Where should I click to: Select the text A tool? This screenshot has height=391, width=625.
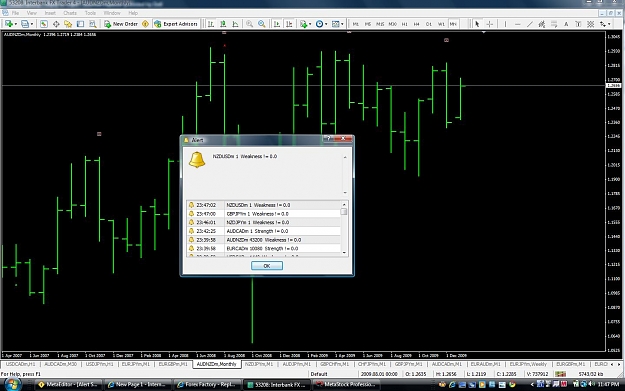pos(566,24)
